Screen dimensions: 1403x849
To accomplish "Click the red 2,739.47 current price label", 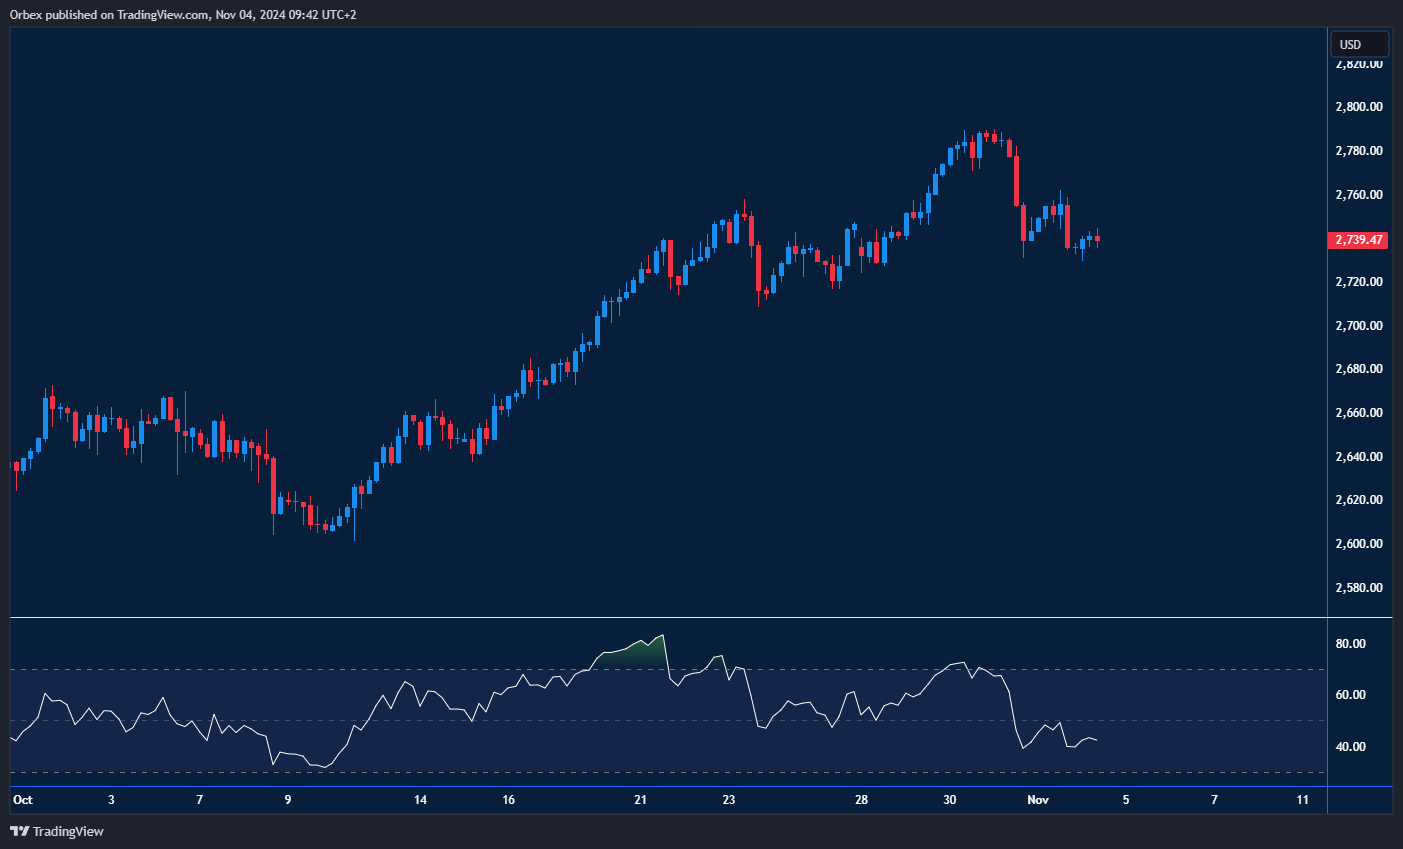I will click(1358, 240).
